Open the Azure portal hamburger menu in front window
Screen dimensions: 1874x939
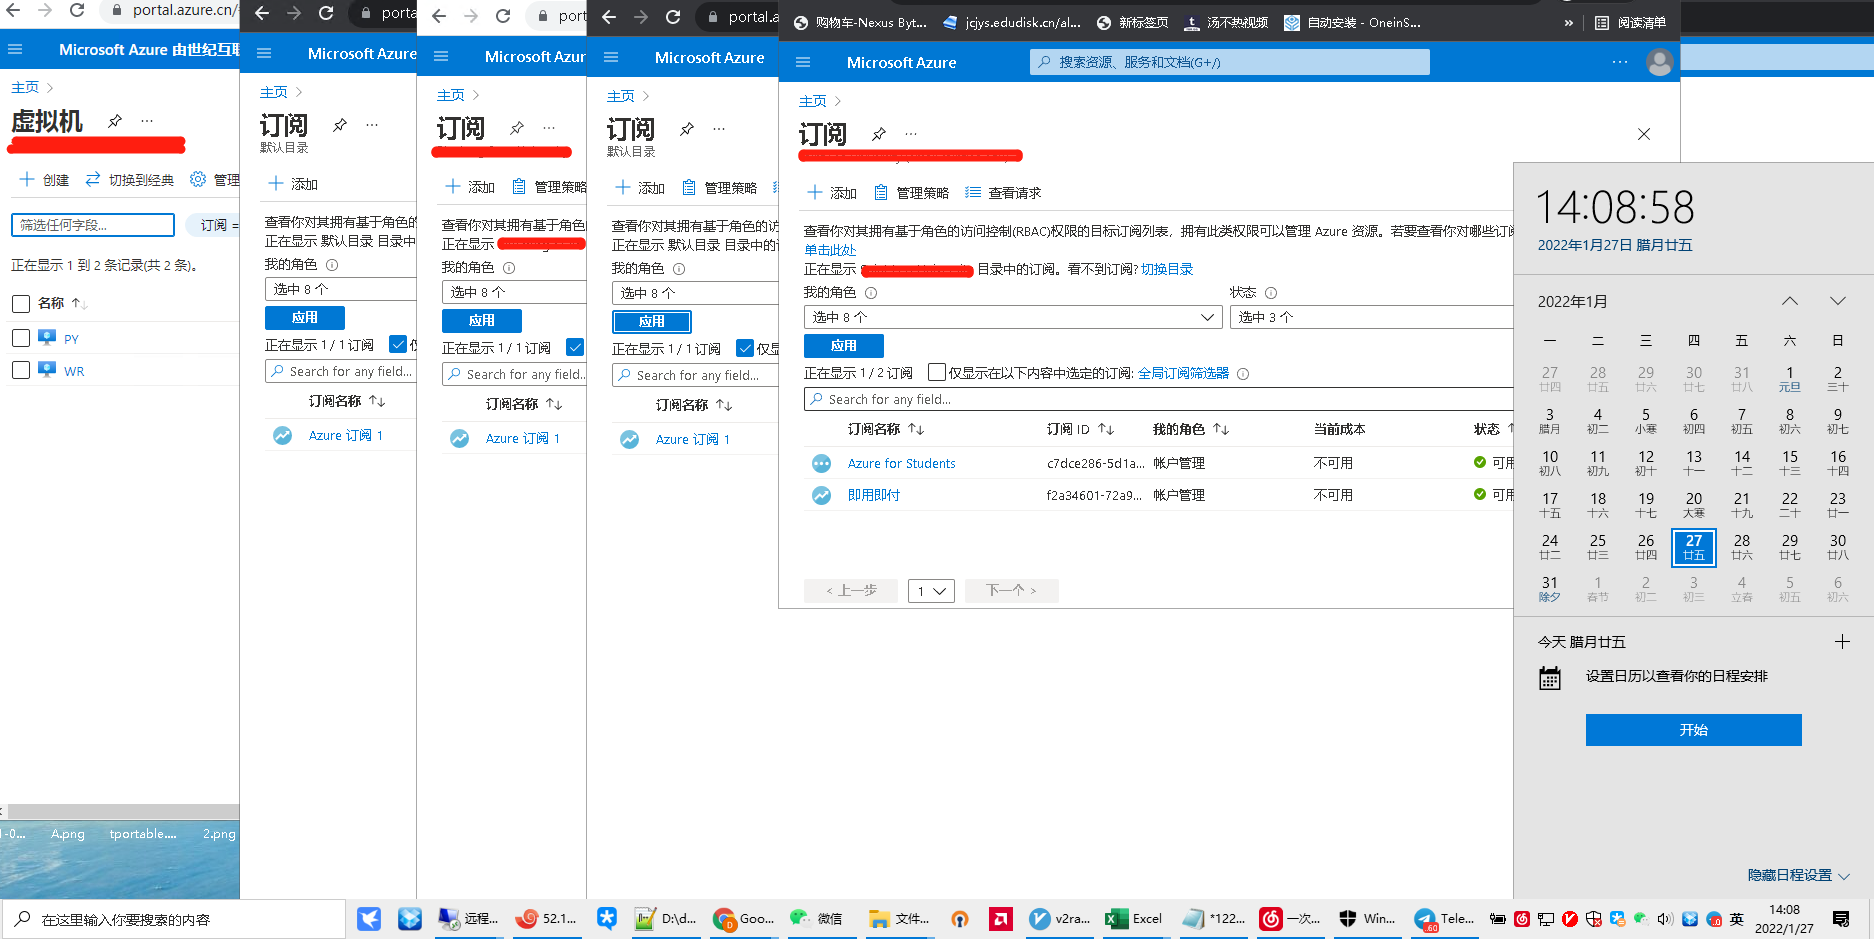802,62
